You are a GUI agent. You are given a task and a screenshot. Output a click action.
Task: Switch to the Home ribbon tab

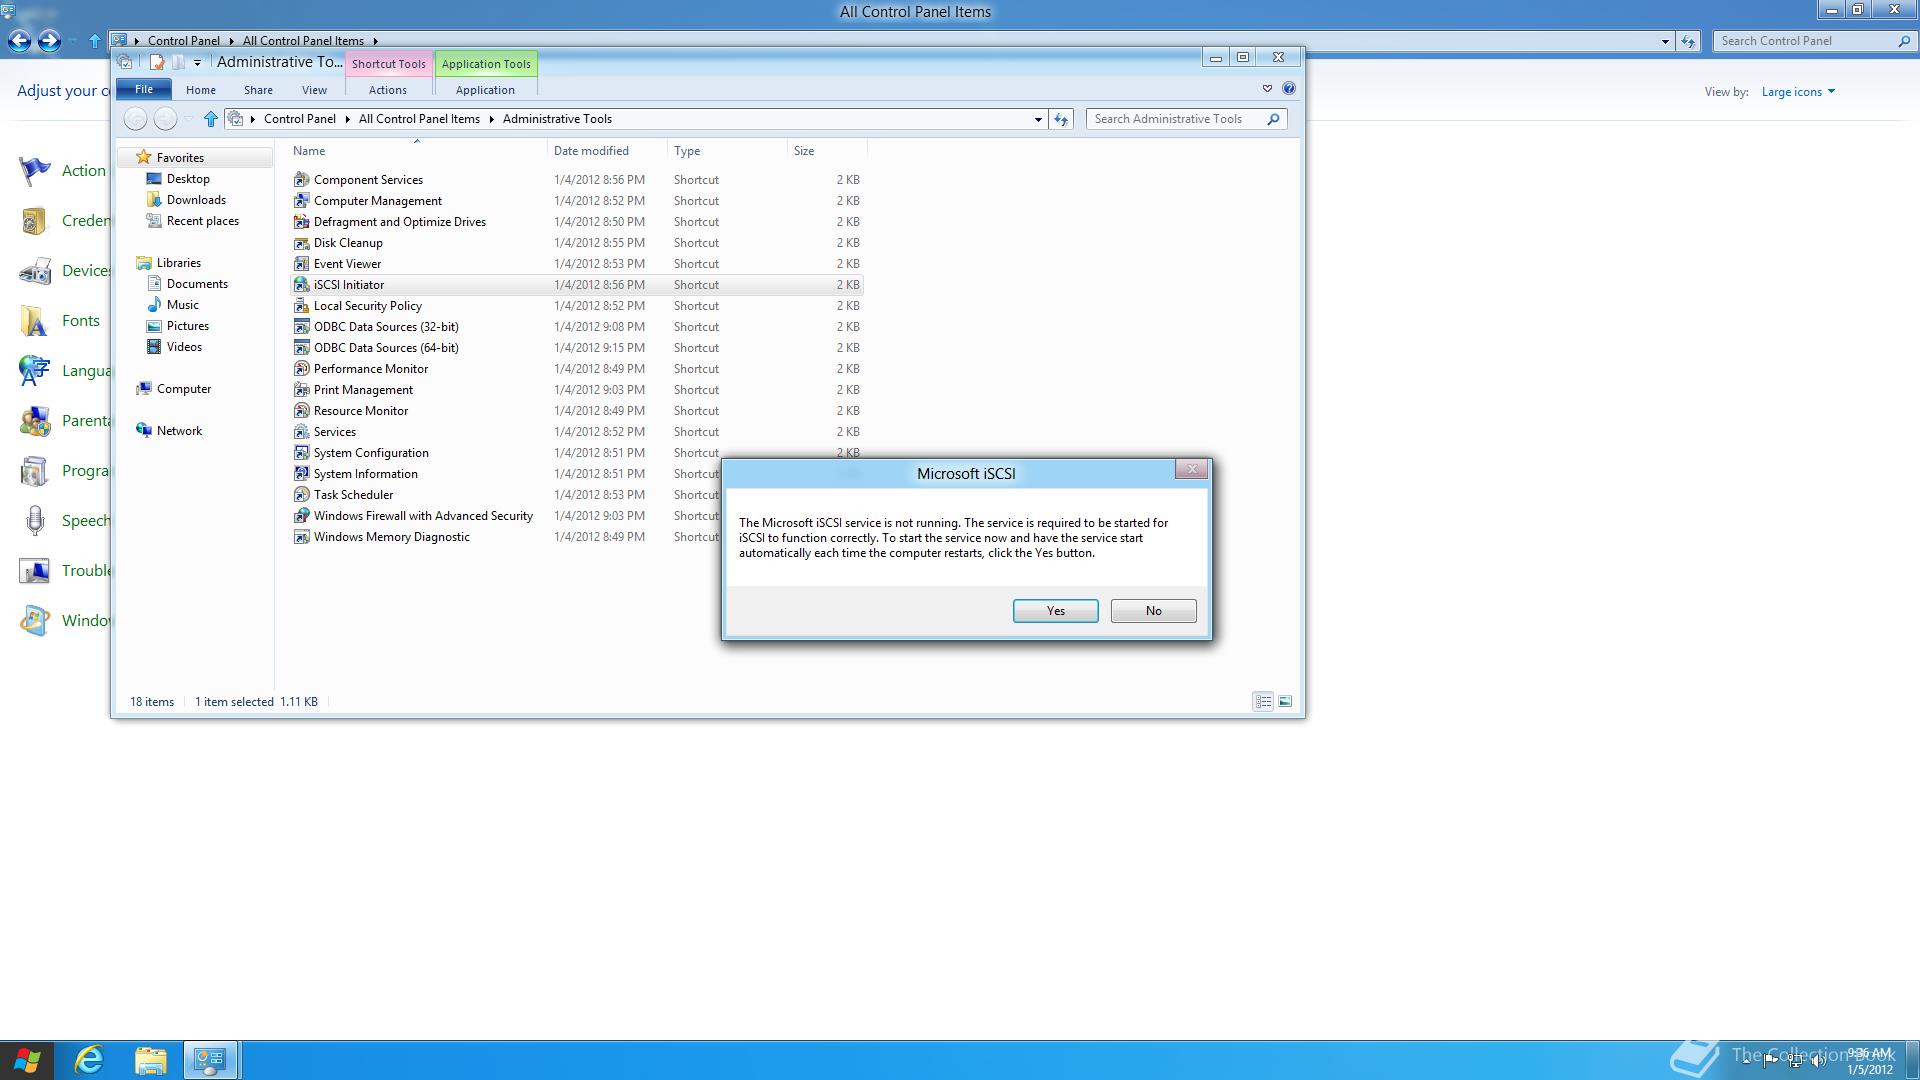(200, 90)
